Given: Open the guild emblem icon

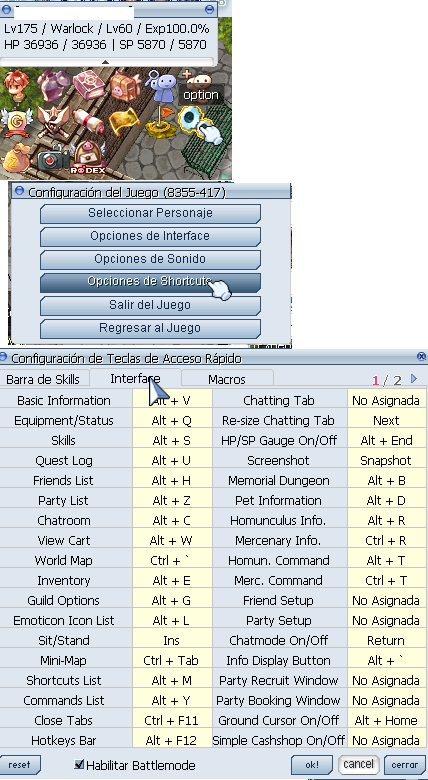Looking at the screenshot, I should (x=16, y=122).
